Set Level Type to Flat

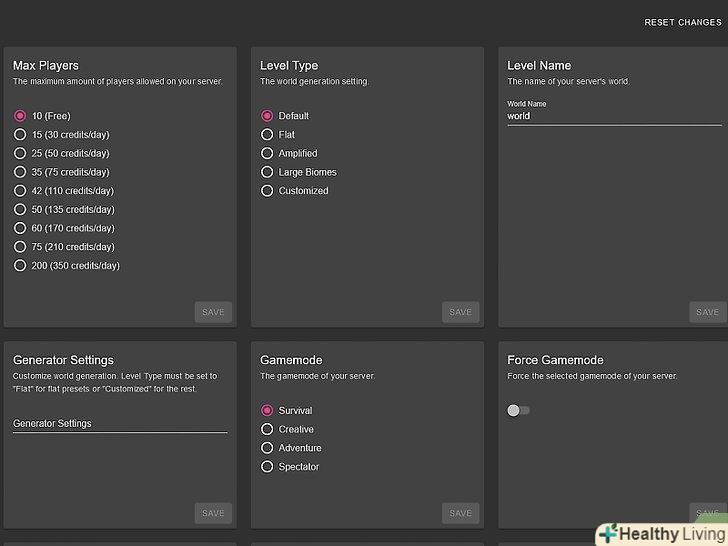(x=267, y=135)
